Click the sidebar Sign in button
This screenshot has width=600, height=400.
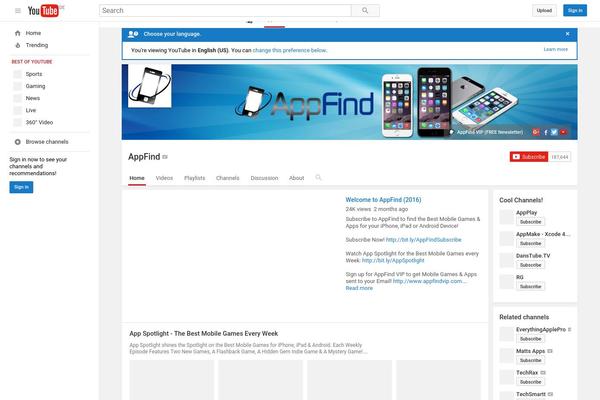point(21,187)
